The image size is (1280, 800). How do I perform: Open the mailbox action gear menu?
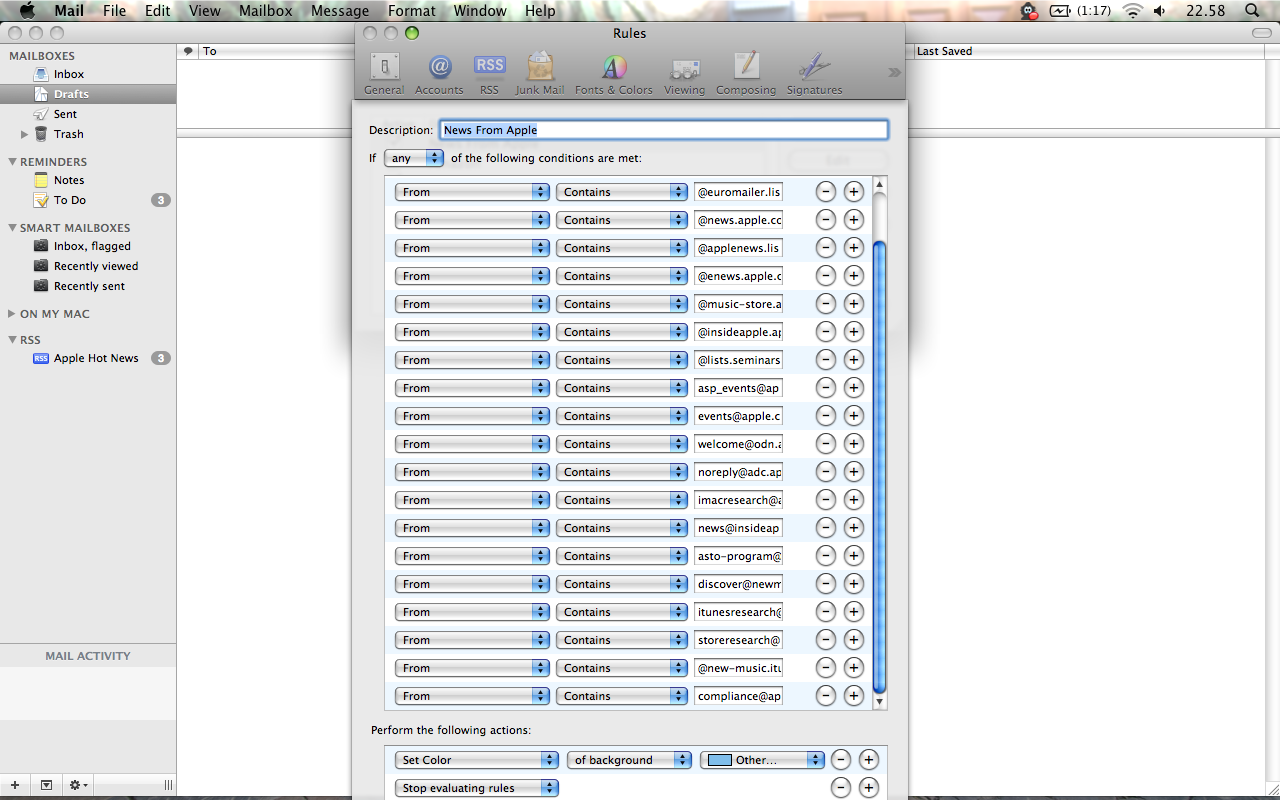click(78, 785)
